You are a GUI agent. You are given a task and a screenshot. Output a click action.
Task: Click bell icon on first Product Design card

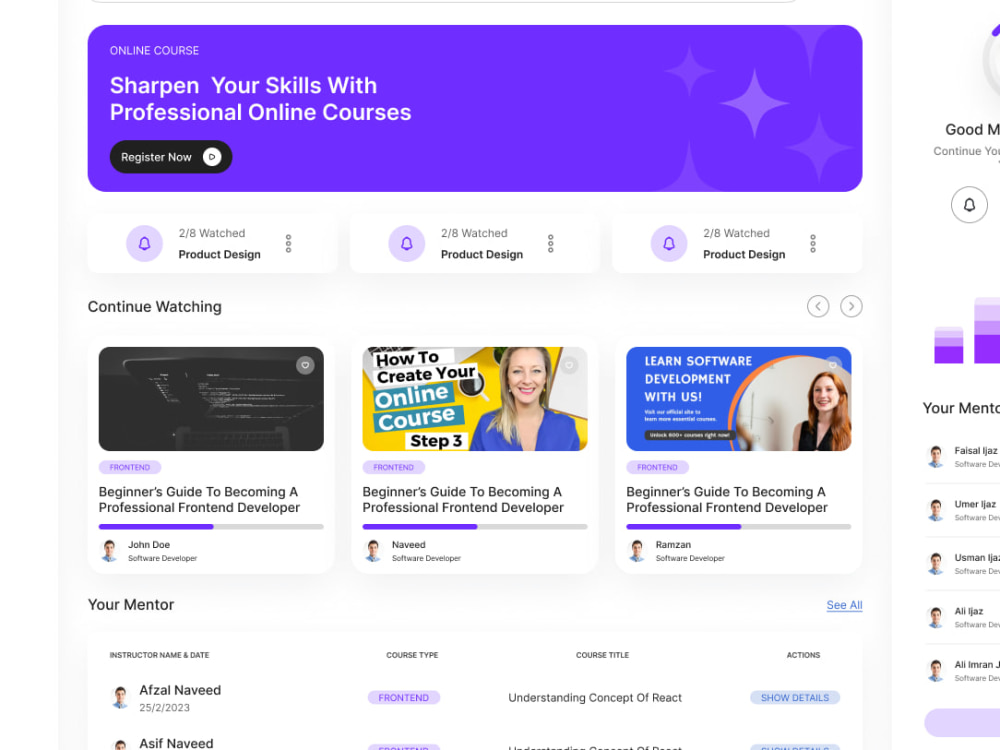[x=145, y=244]
